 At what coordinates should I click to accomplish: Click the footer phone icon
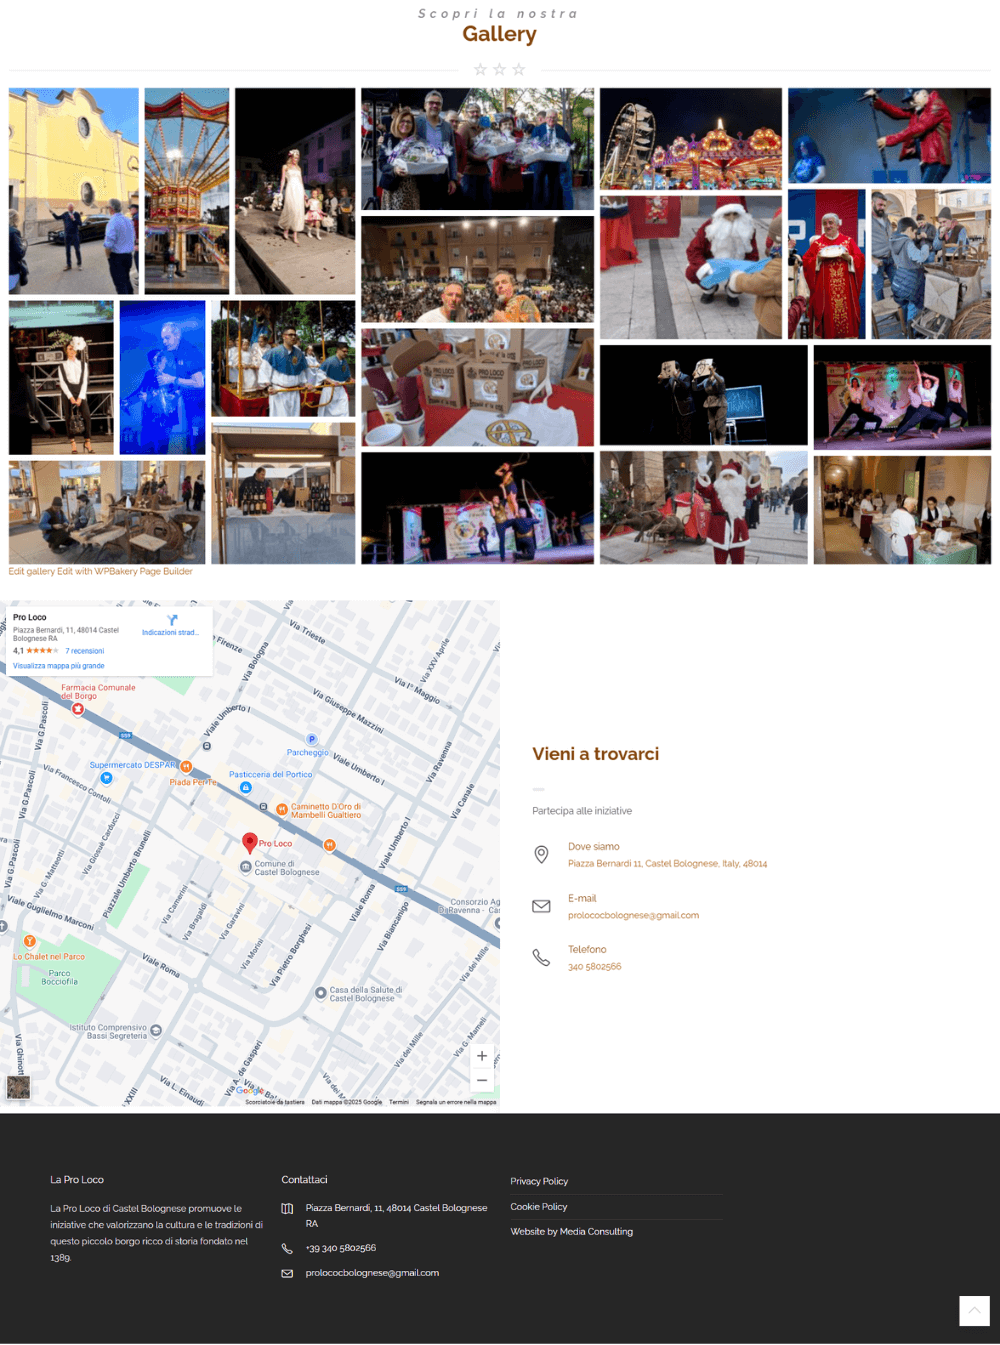click(287, 1248)
